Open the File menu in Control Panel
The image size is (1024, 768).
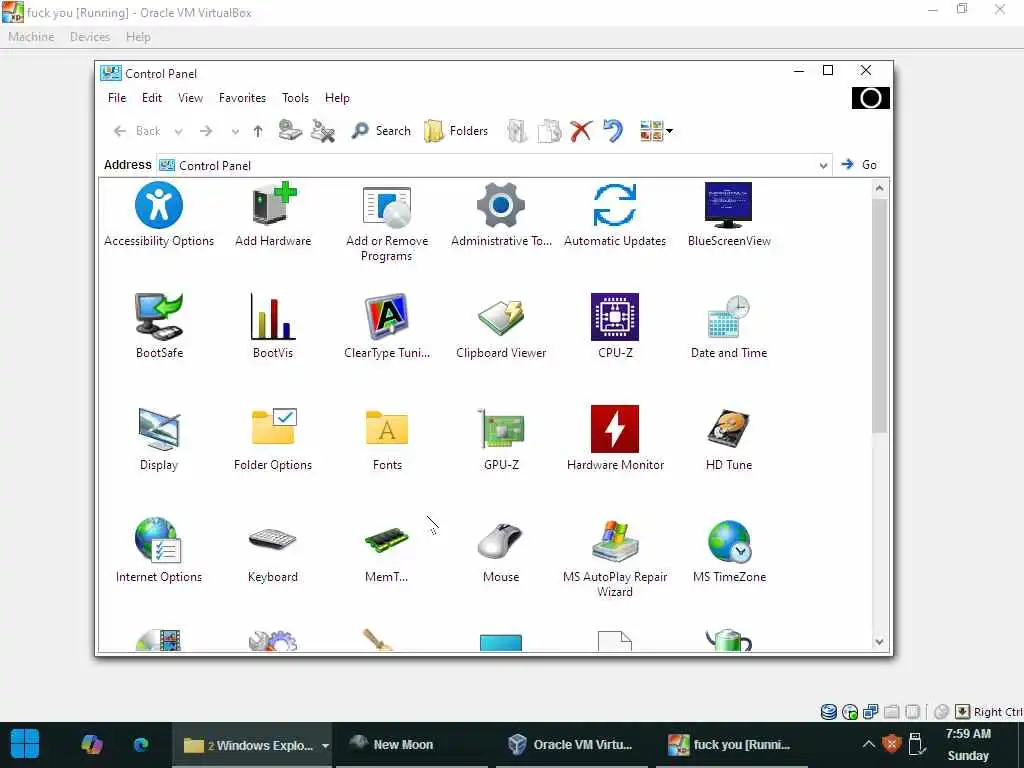coord(117,98)
